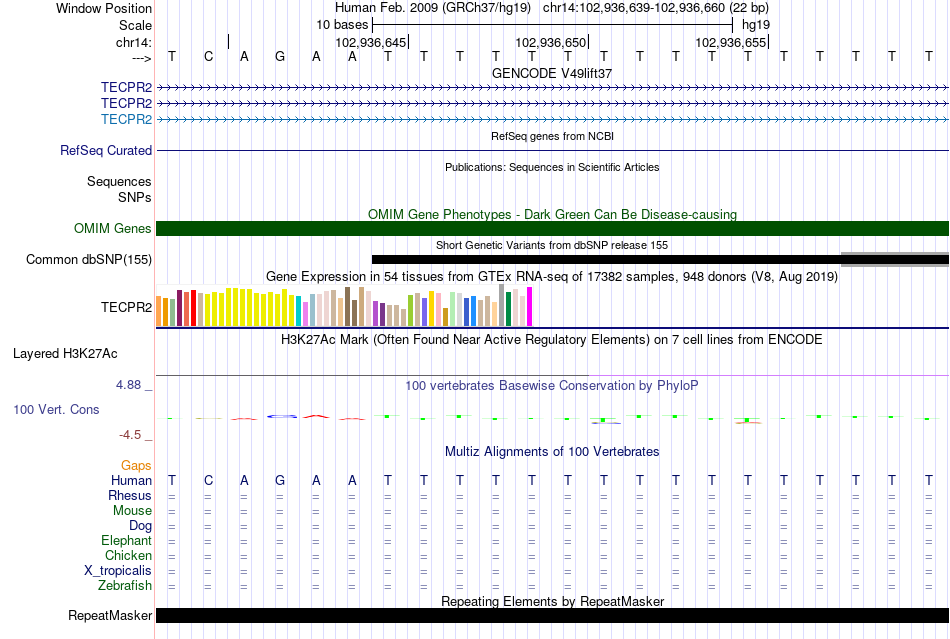The width and height of the screenshot is (950, 639).
Task: Click the C base in the ruler sequence
Action: (208, 56)
